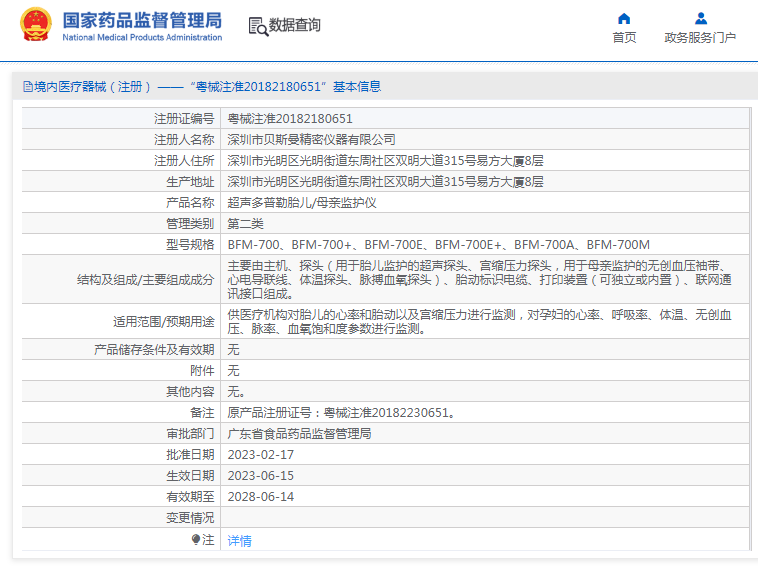This screenshot has height=570, width=758.
Task: Click the 无。 value for 其他内容
Action: 236,392
